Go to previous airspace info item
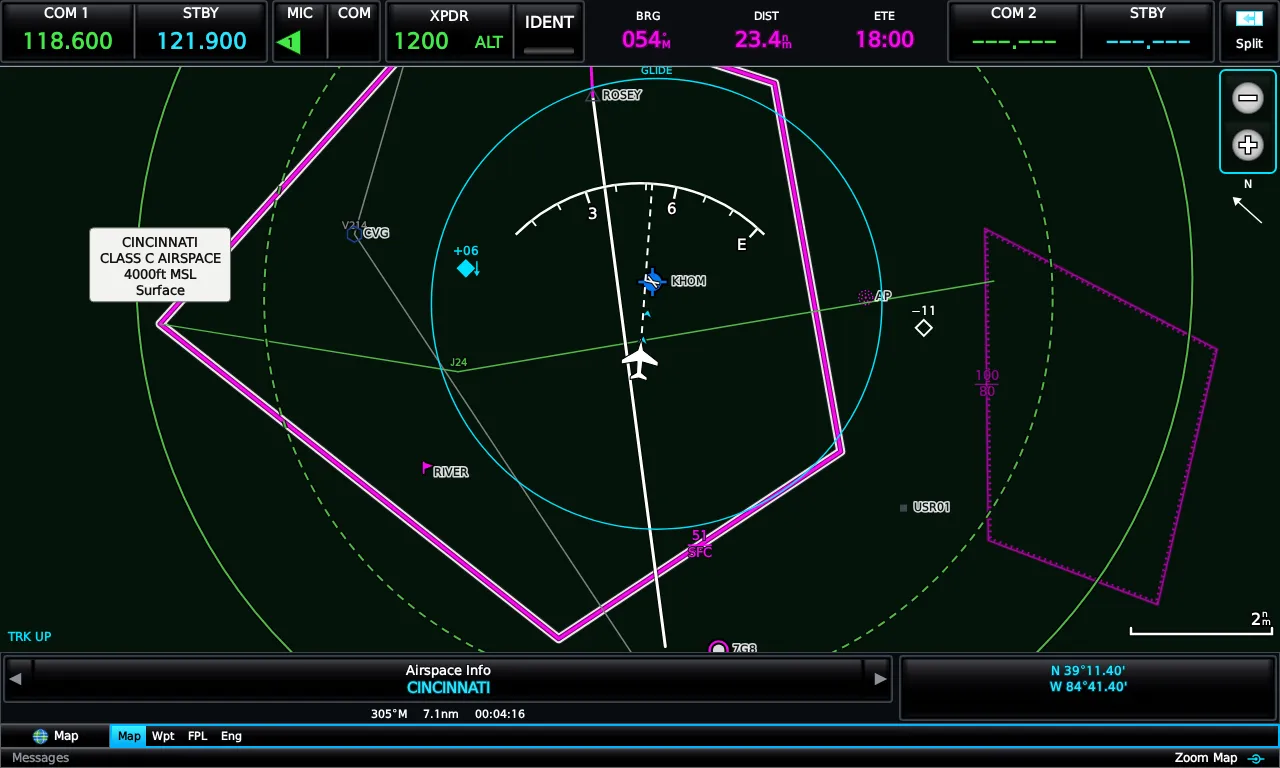 point(15,679)
